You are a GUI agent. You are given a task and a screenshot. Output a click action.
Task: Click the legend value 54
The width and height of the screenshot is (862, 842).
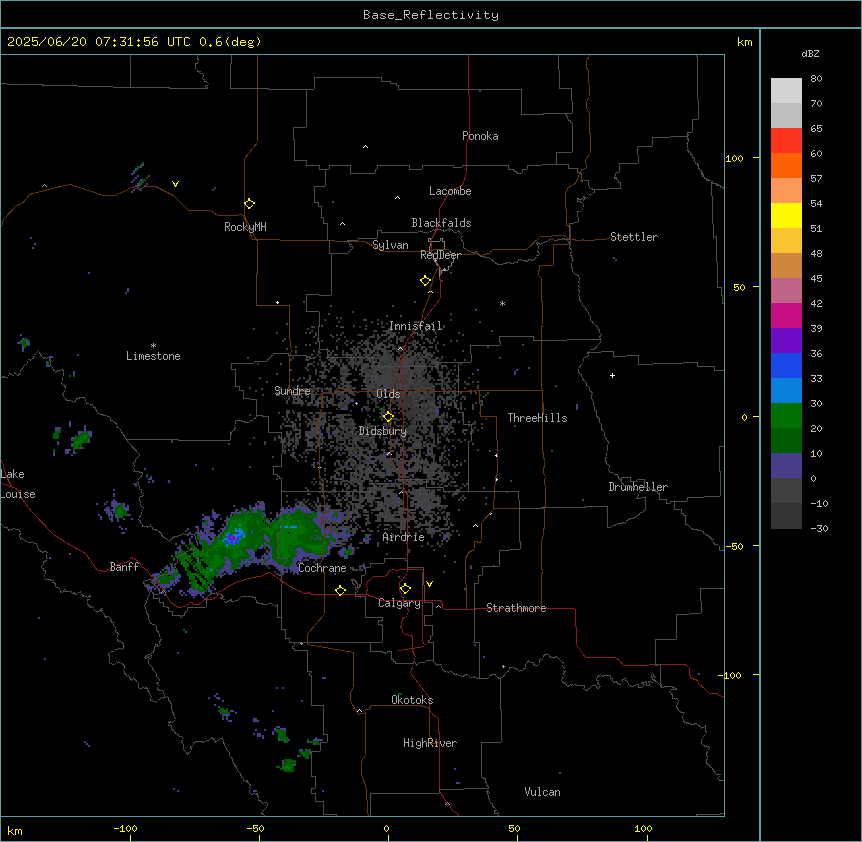pyautogui.click(x=816, y=203)
